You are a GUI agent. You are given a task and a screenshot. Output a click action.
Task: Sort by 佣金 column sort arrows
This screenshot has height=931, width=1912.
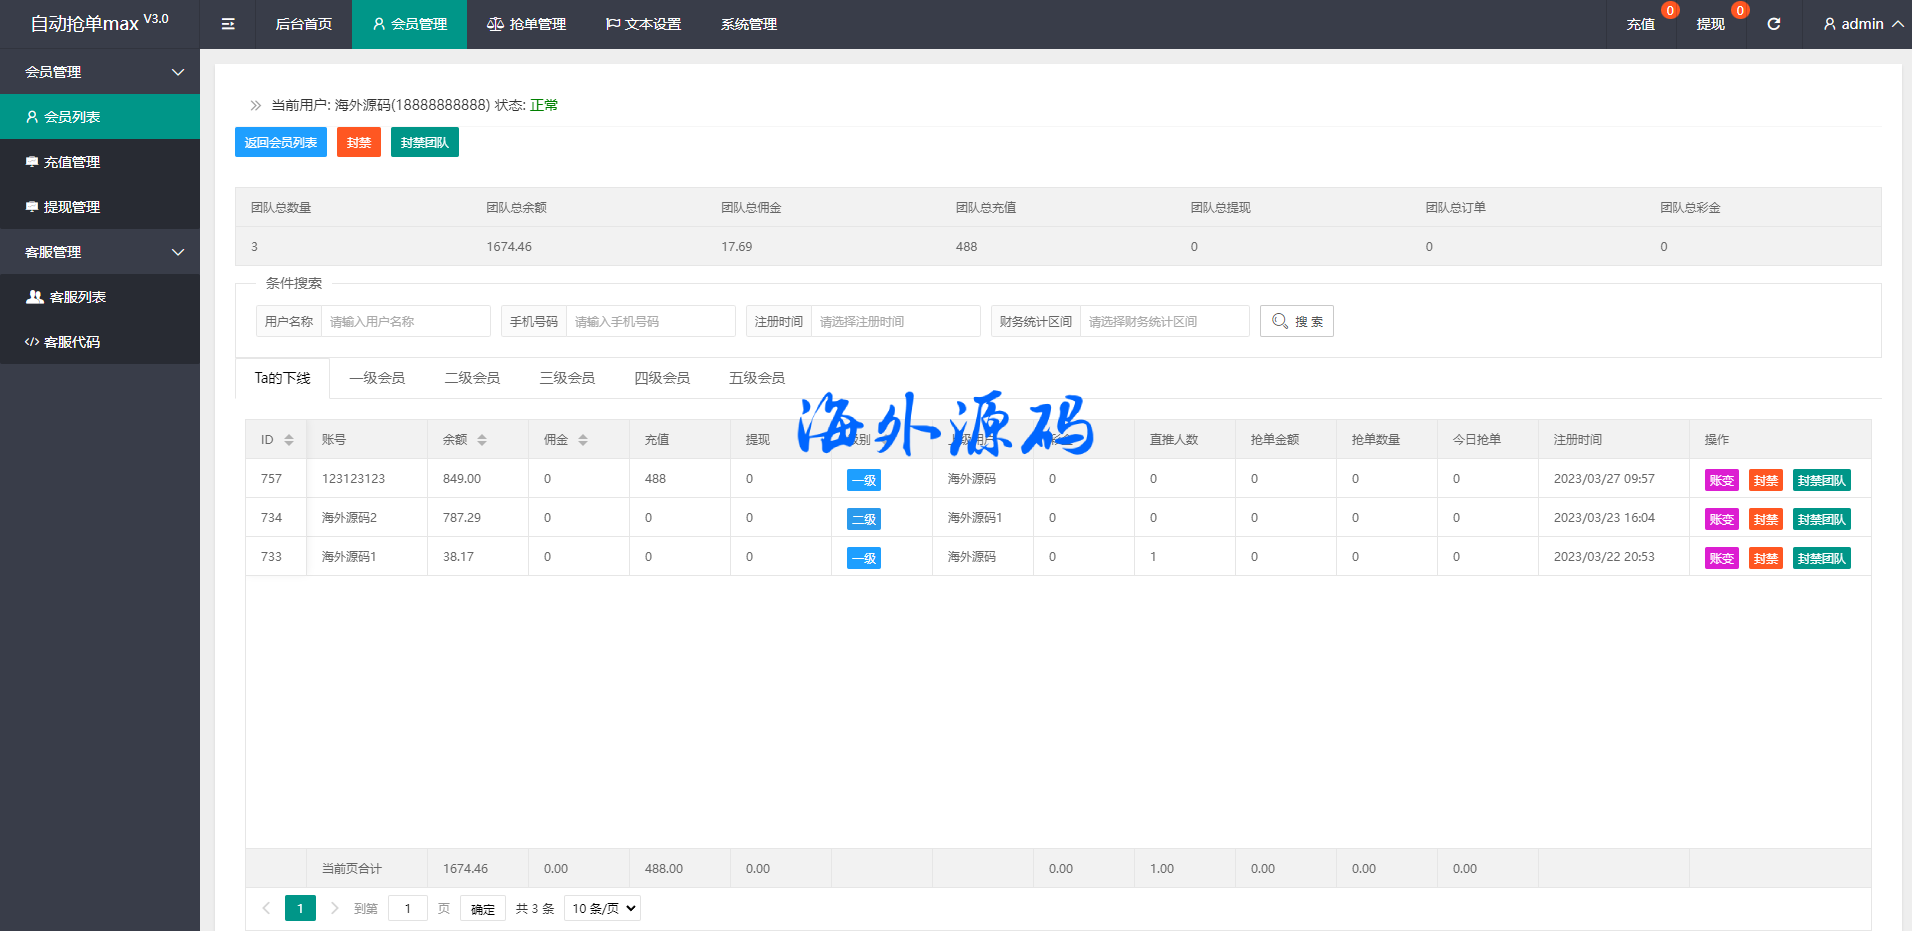pyautogui.click(x=583, y=440)
